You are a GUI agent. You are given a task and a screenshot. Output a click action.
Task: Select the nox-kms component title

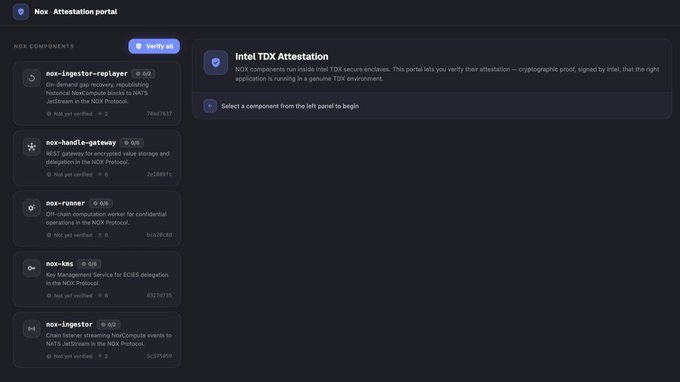click(60, 264)
